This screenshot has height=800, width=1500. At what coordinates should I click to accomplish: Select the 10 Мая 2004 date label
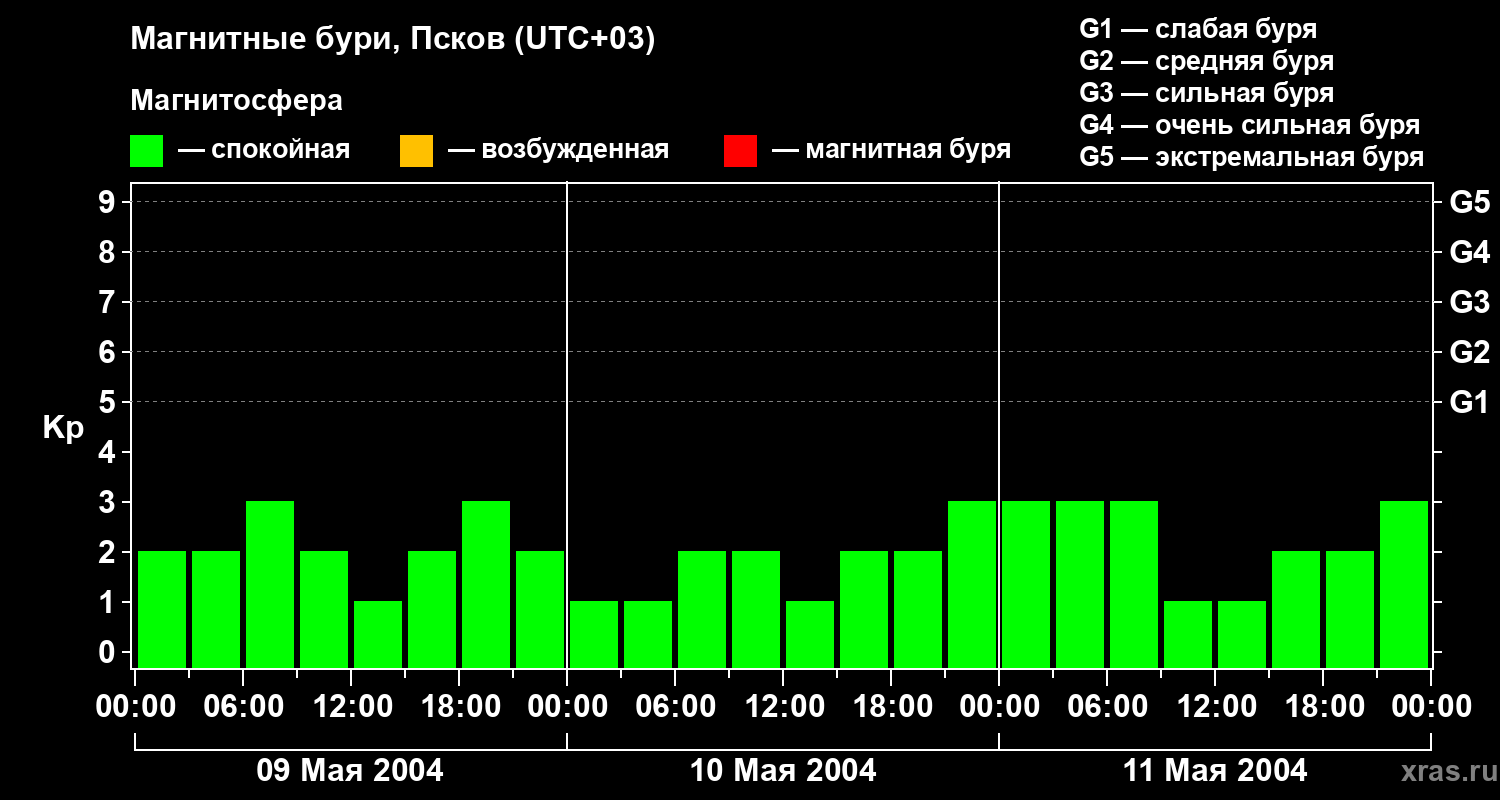pyautogui.click(x=783, y=771)
